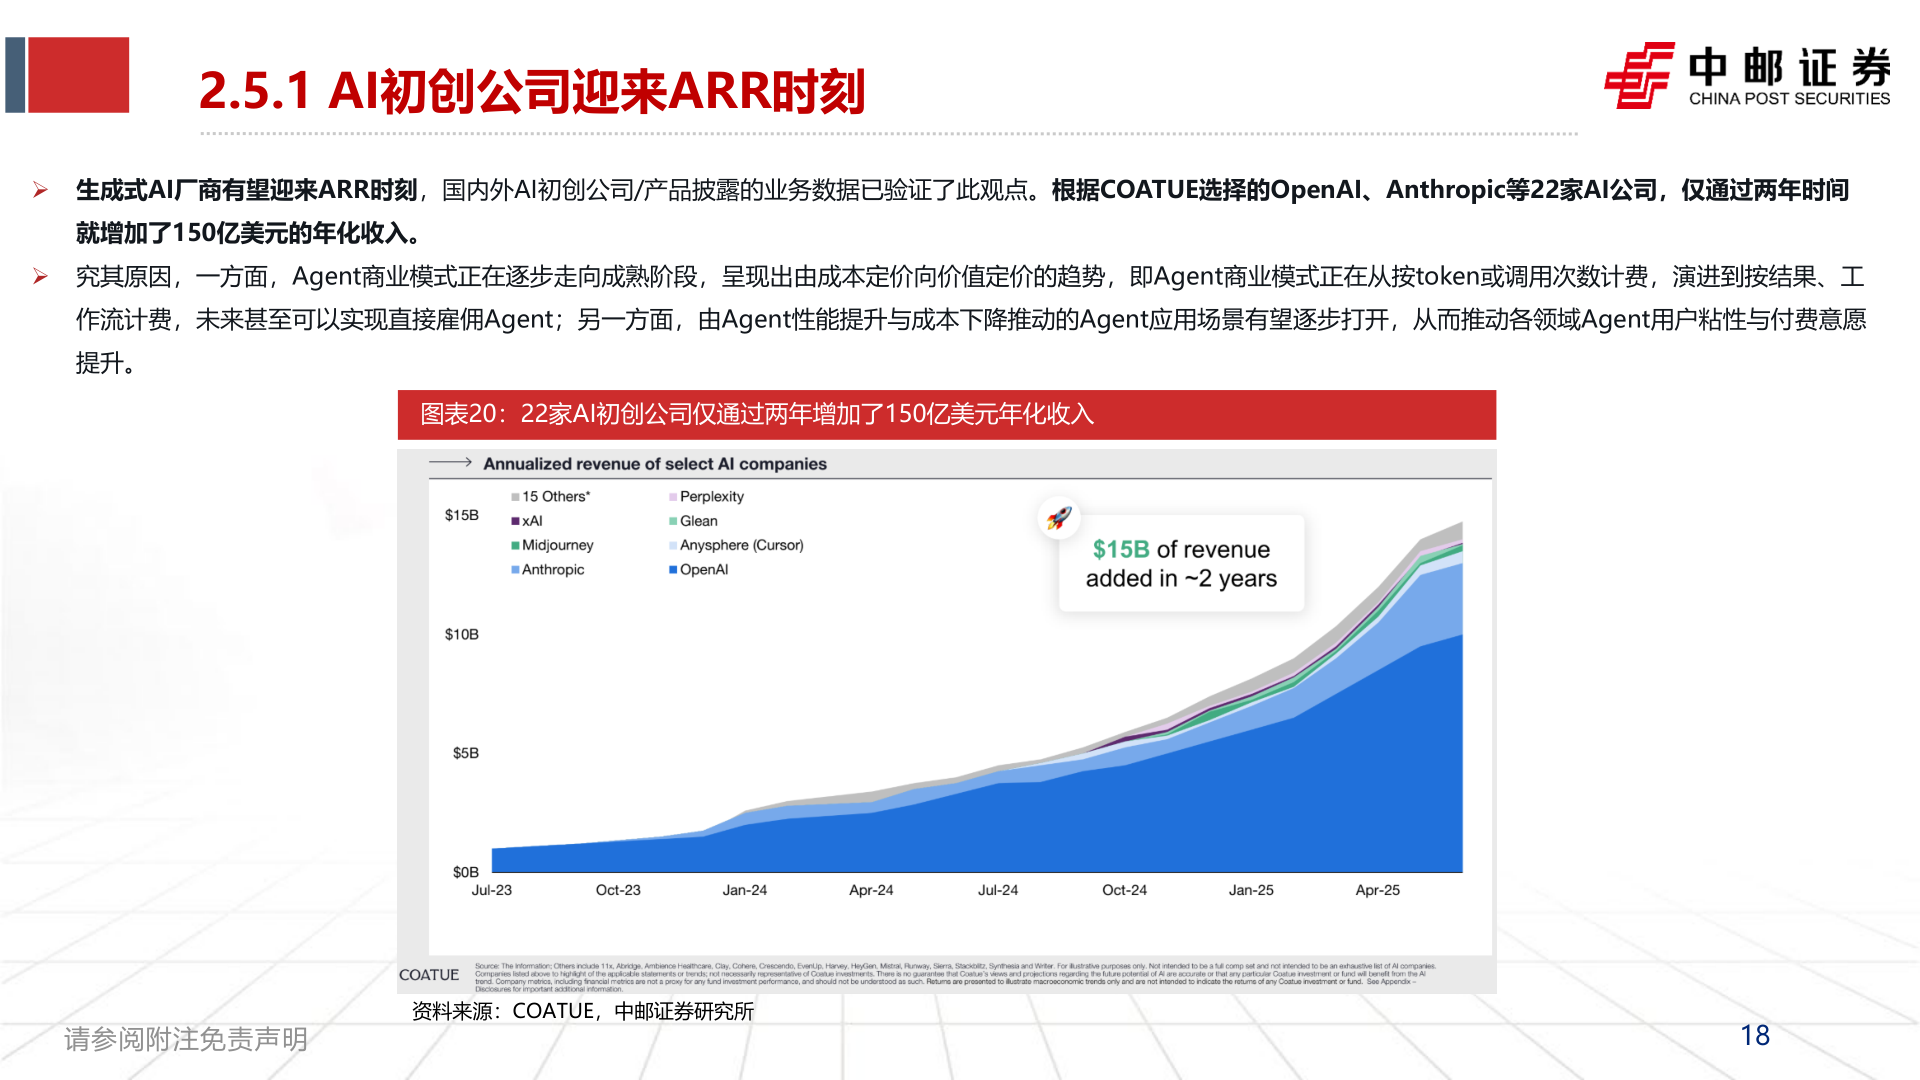Select the Perplexity legend marker
The height and width of the screenshot is (1080, 1920).
672,496
